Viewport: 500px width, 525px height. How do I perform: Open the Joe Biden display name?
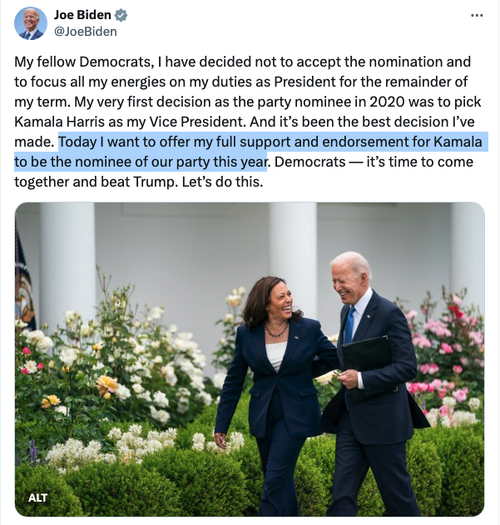(82, 15)
